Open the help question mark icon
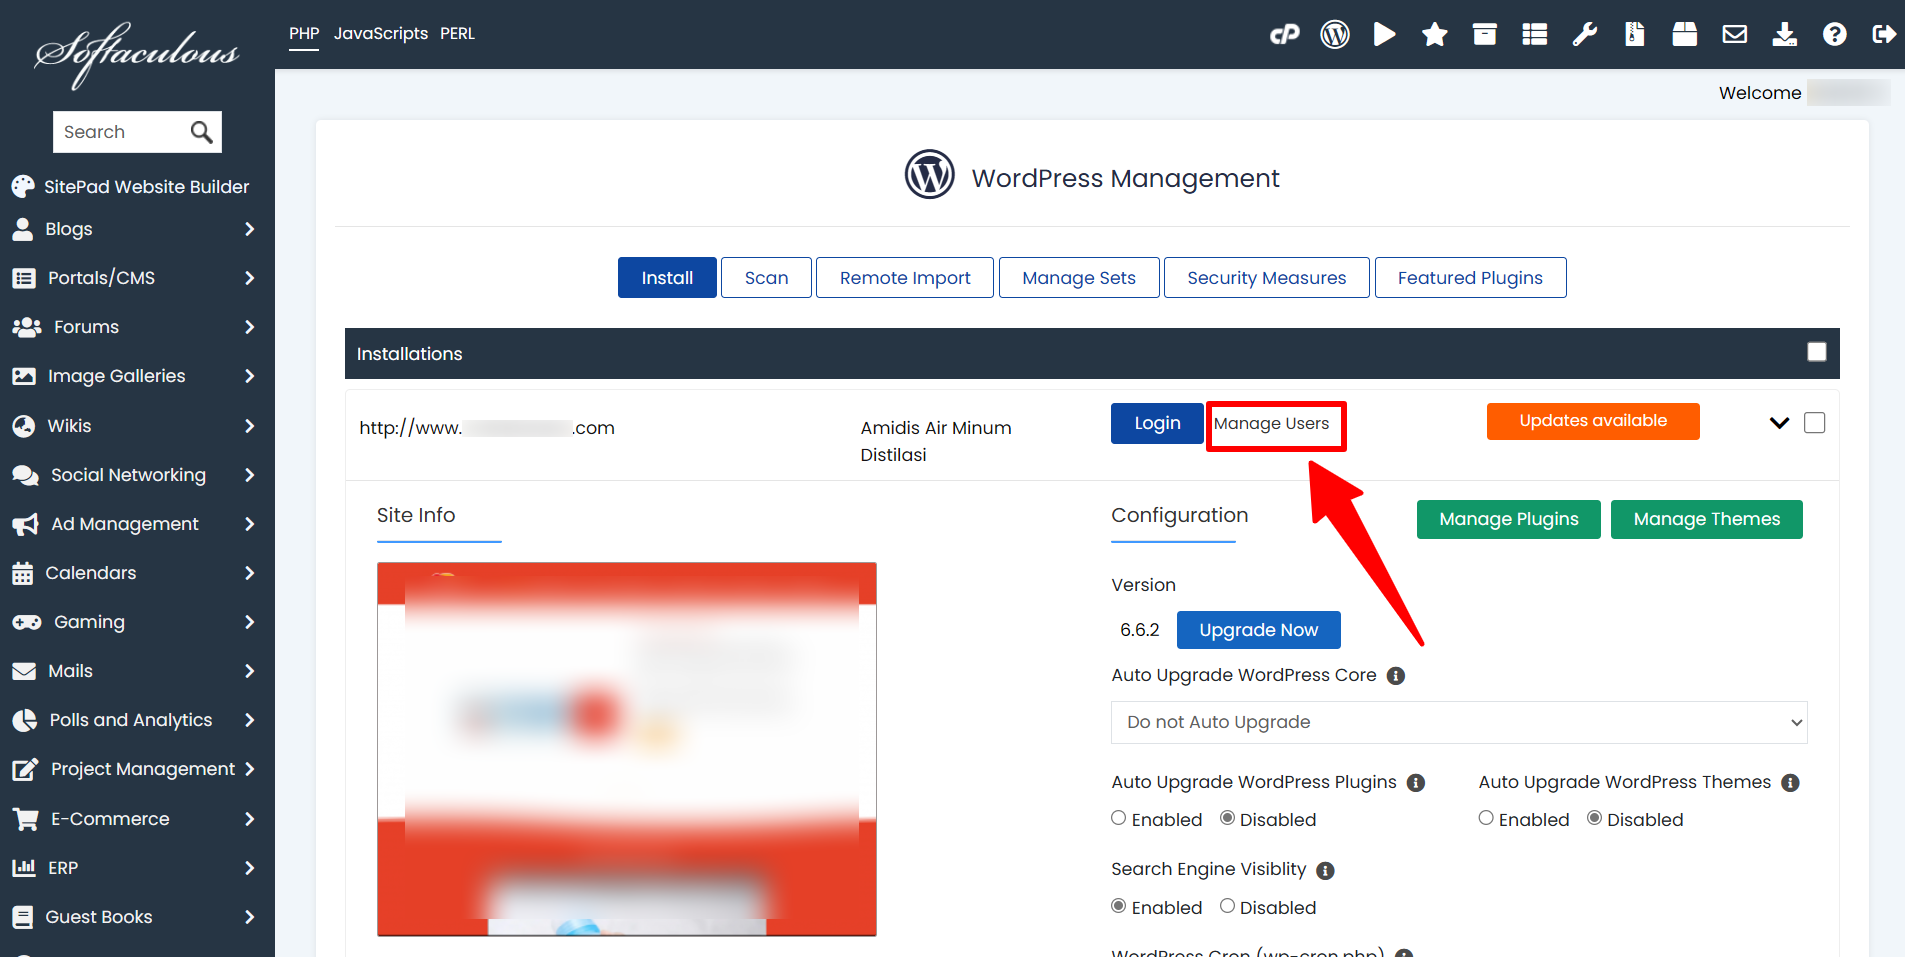The width and height of the screenshot is (1905, 957). click(1835, 35)
